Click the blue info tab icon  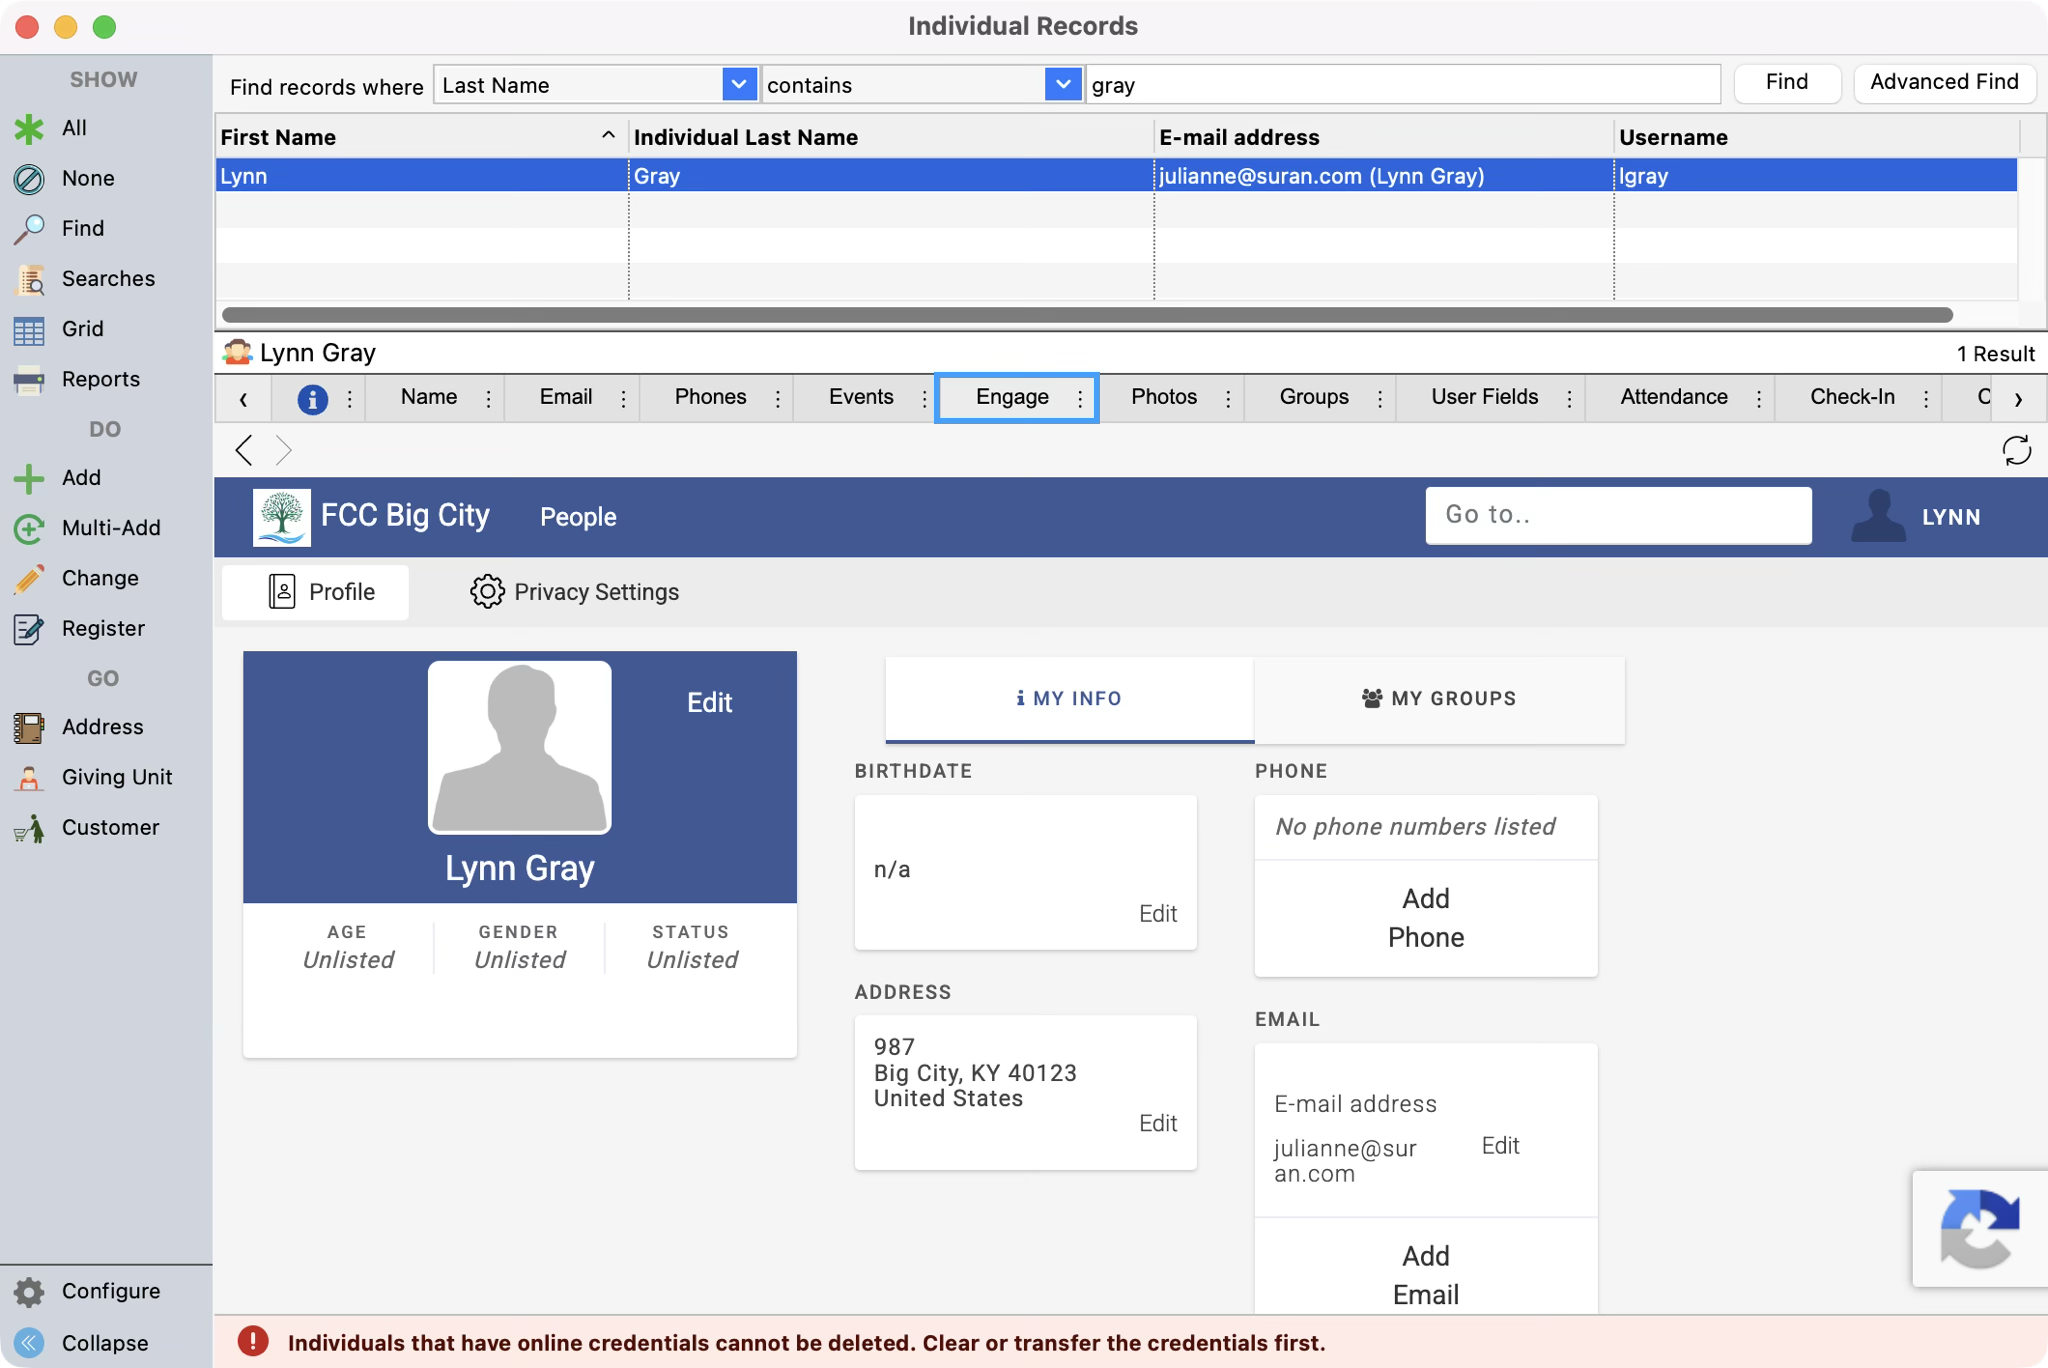[x=312, y=398]
